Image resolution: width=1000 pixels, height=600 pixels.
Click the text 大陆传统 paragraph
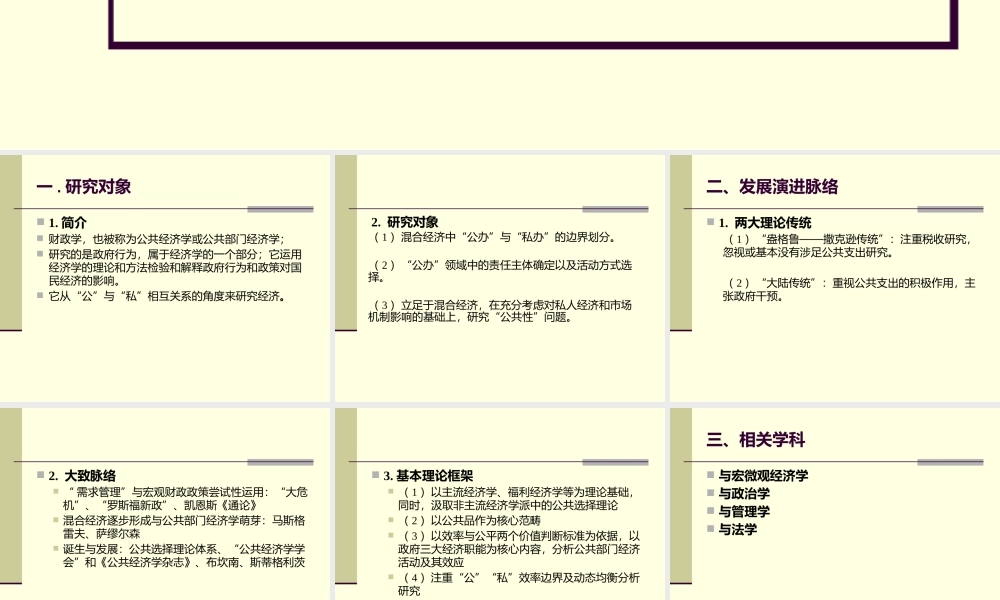pyautogui.click(x=850, y=288)
